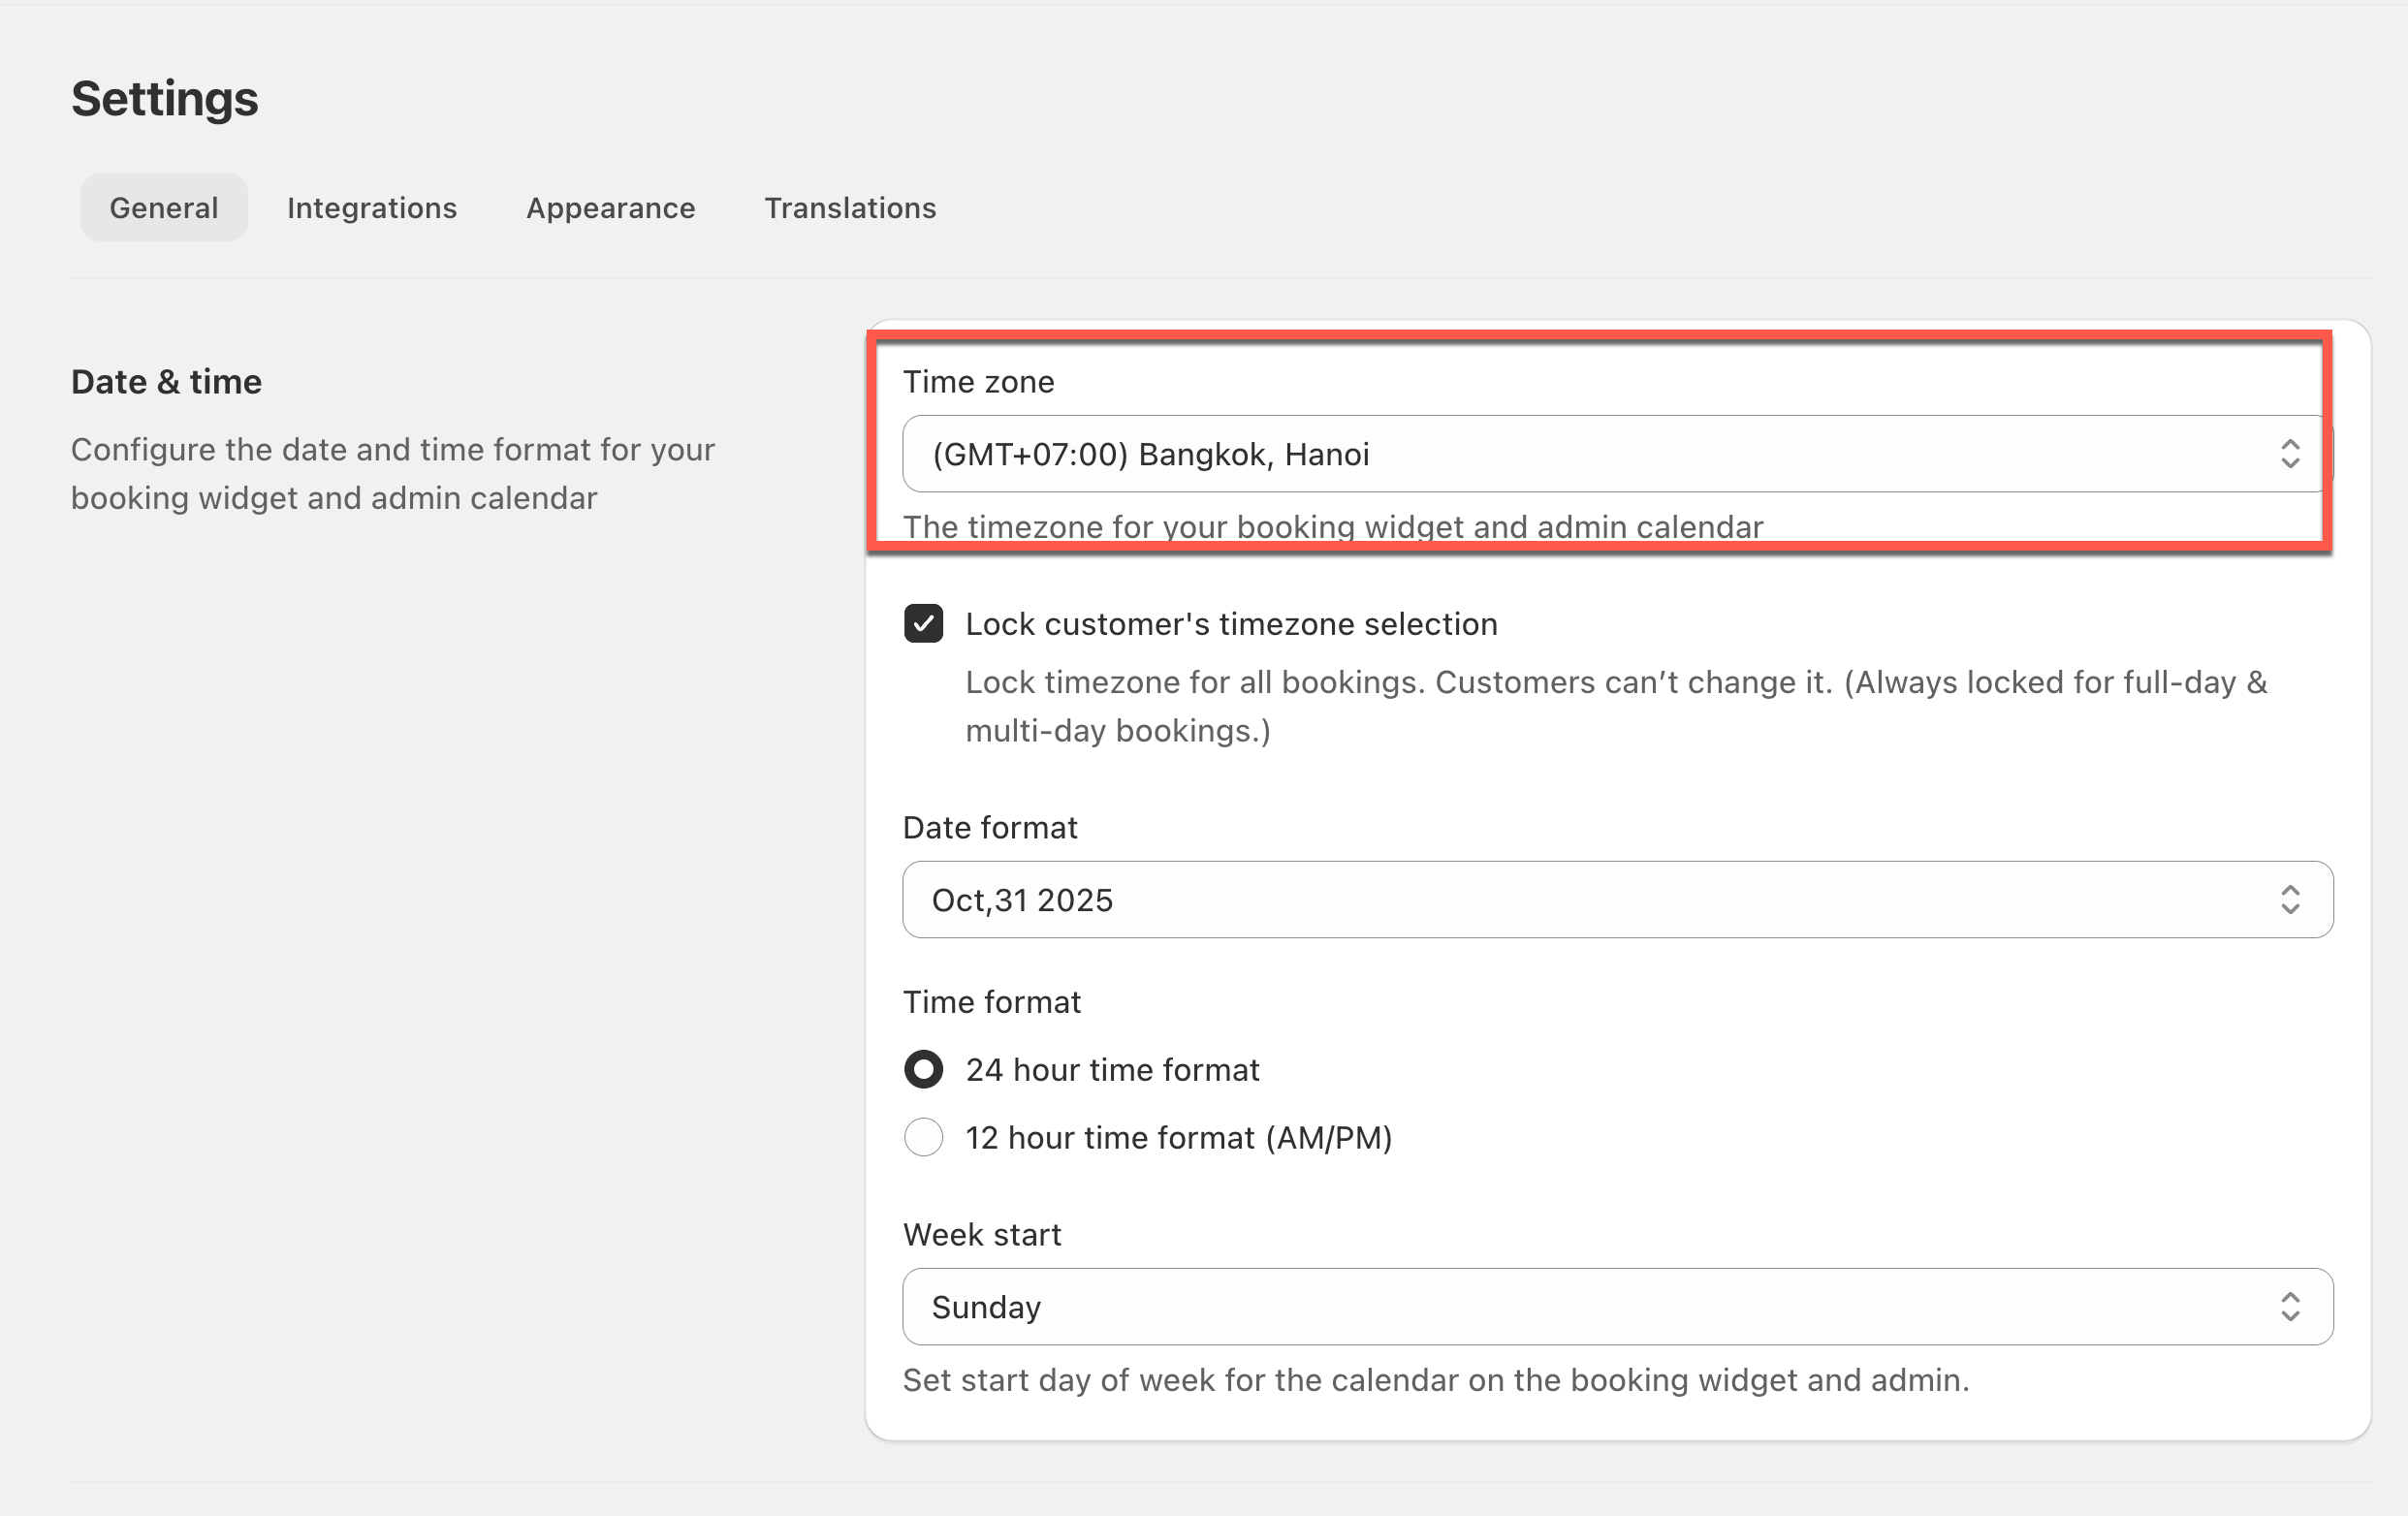Click the Week start chevron arrows icon

coord(2289,1307)
